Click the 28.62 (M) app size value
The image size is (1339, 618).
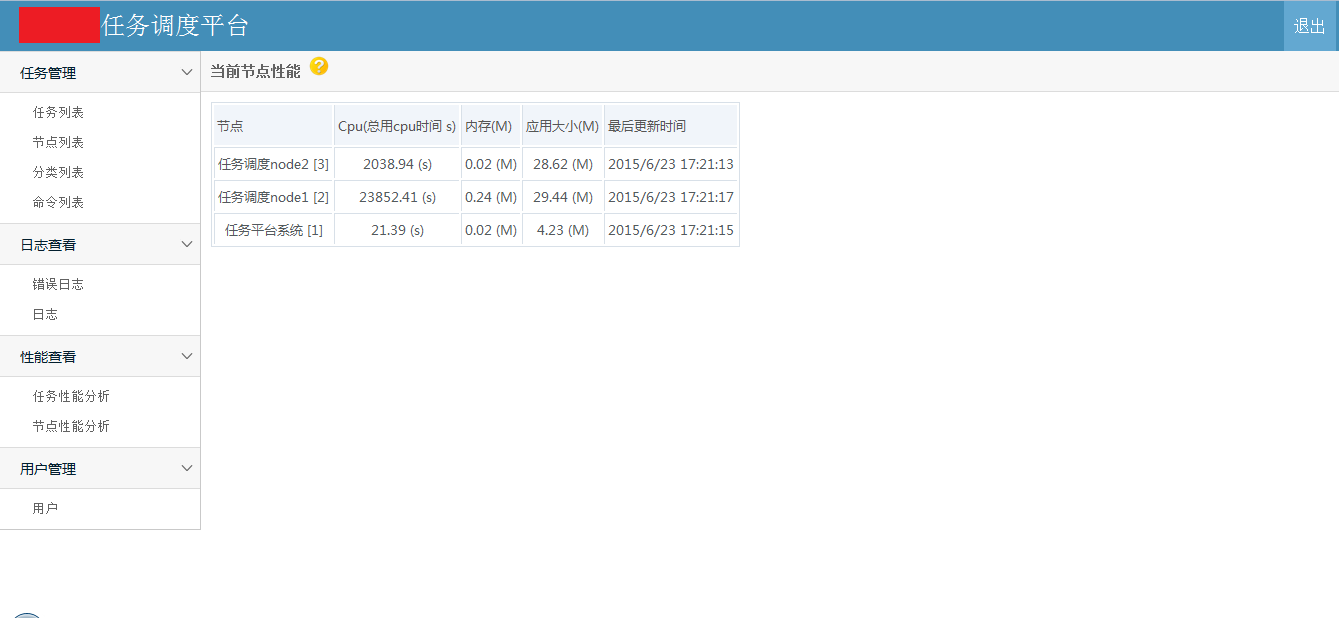click(563, 164)
